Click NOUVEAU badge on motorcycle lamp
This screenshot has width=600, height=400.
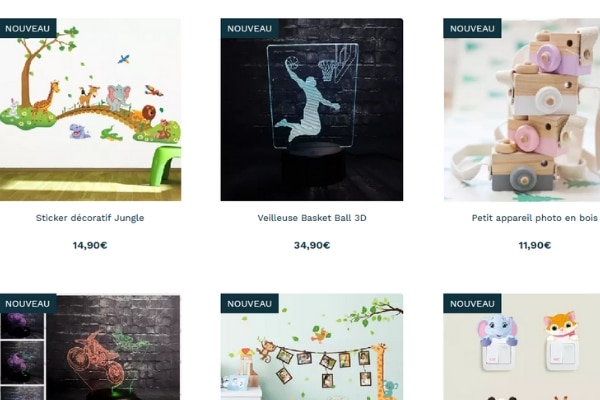coord(28,304)
